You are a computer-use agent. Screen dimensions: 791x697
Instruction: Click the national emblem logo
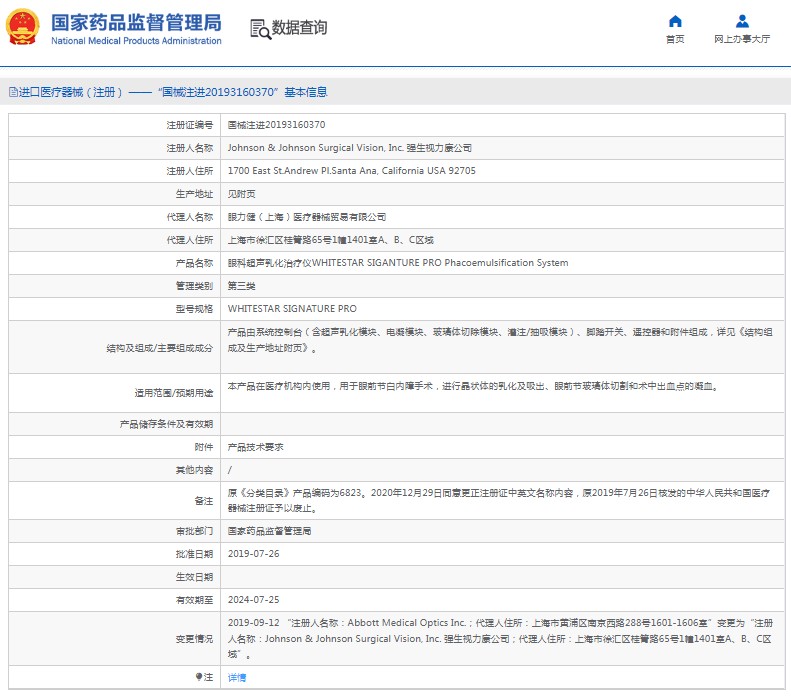tap(24, 28)
